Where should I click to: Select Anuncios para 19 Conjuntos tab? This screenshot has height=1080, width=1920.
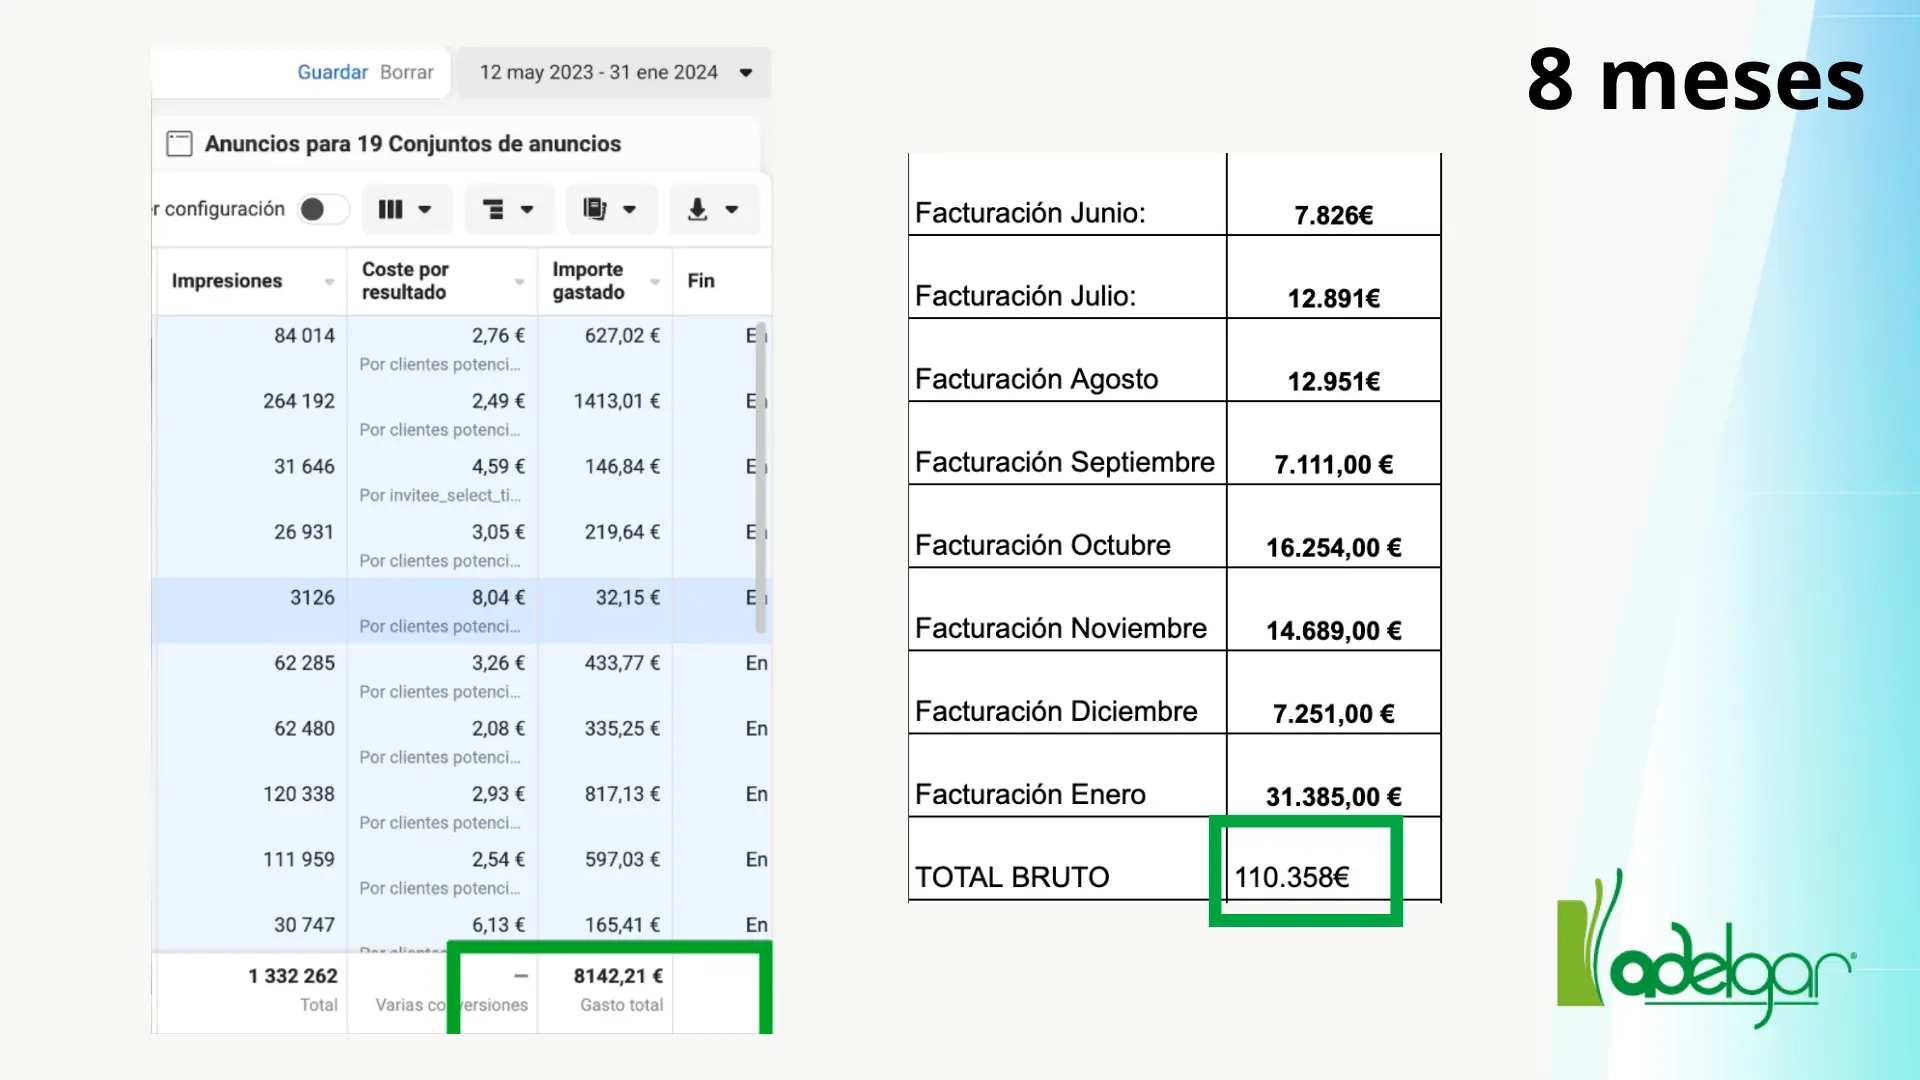click(412, 144)
